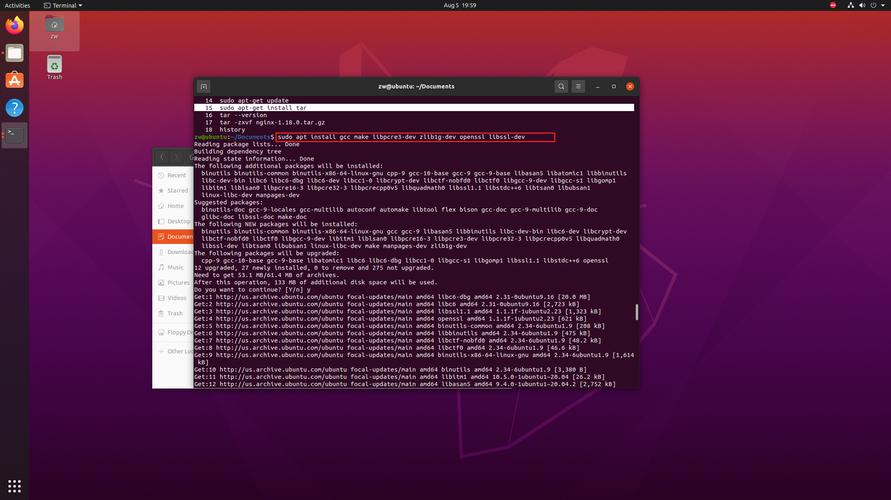Select Recent in the Files sidebar
Viewport: 891px width, 500px height.
click(176, 175)
